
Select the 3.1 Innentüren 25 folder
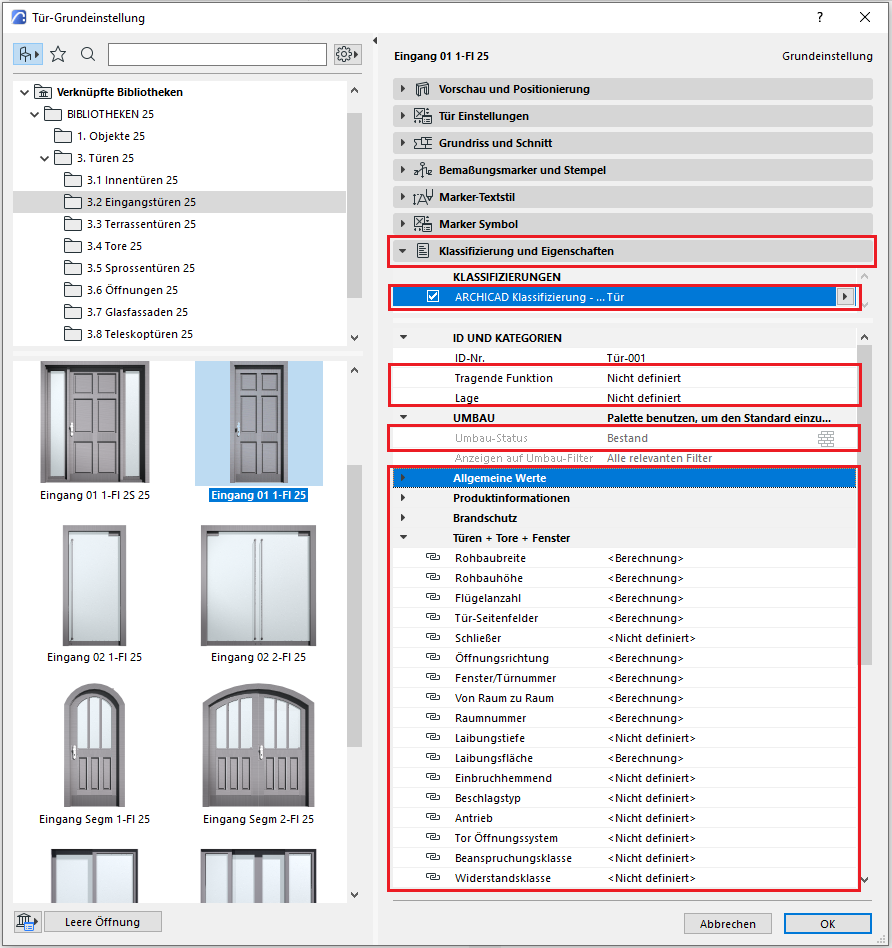(x=132, y=180)
